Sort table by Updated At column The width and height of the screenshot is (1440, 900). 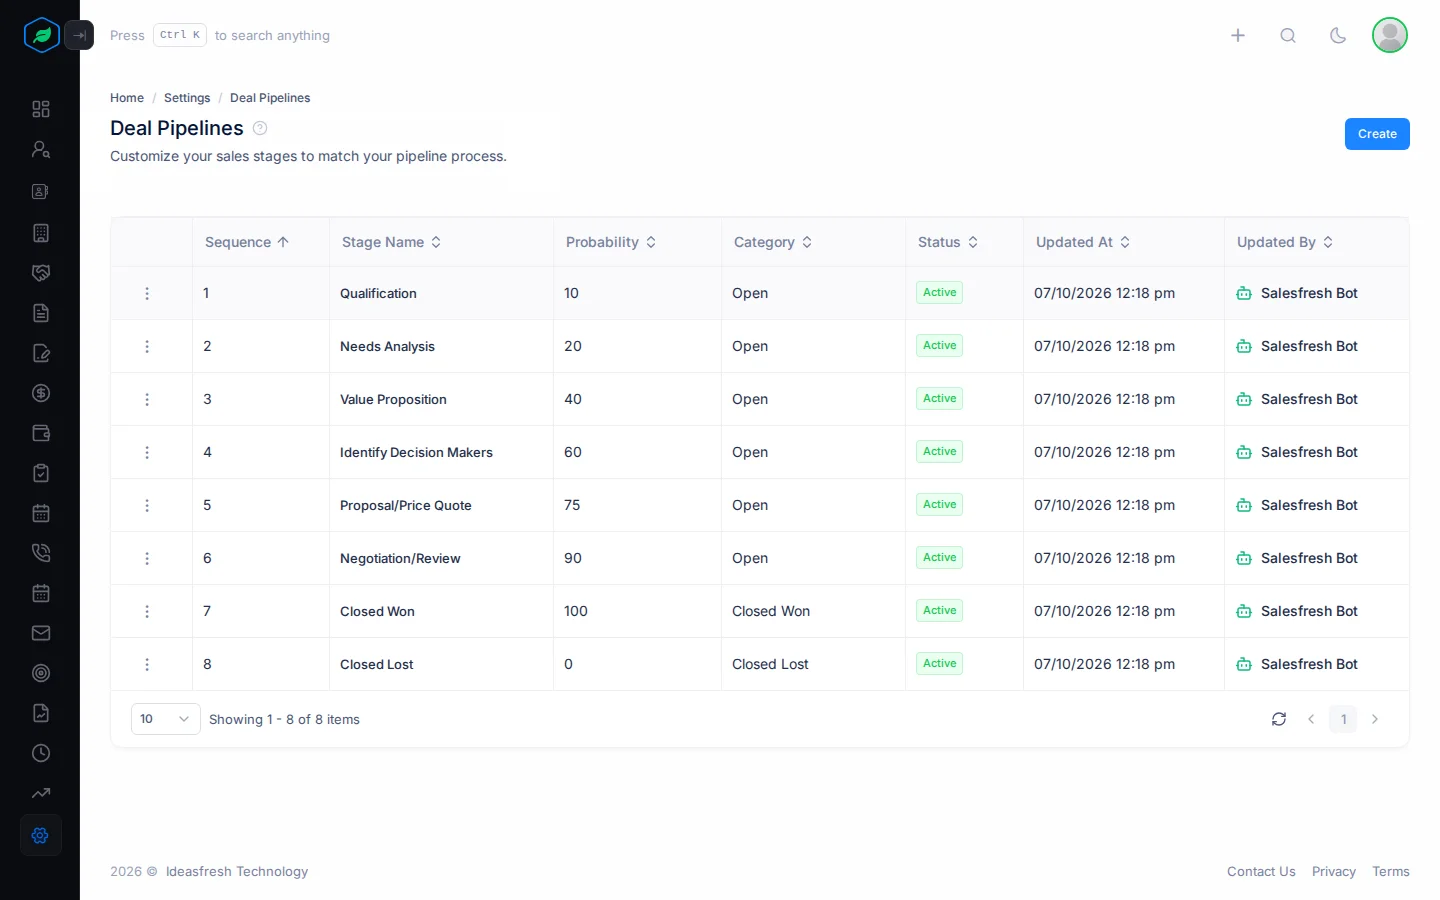tap(1083, 242)
